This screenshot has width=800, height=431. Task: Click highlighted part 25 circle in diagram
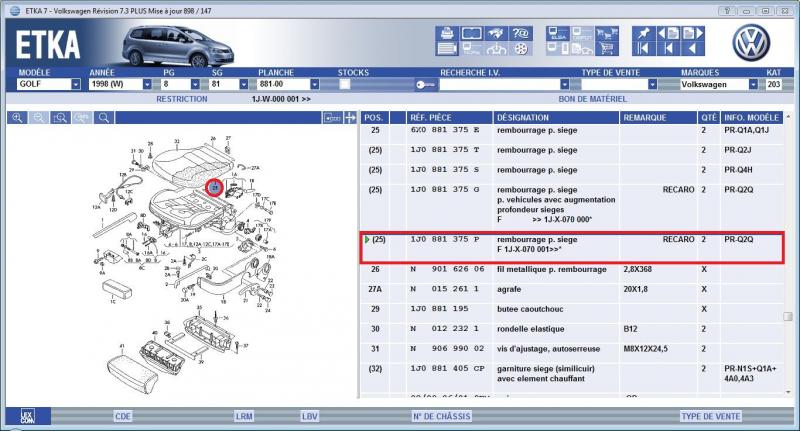(x=214, y=188)
